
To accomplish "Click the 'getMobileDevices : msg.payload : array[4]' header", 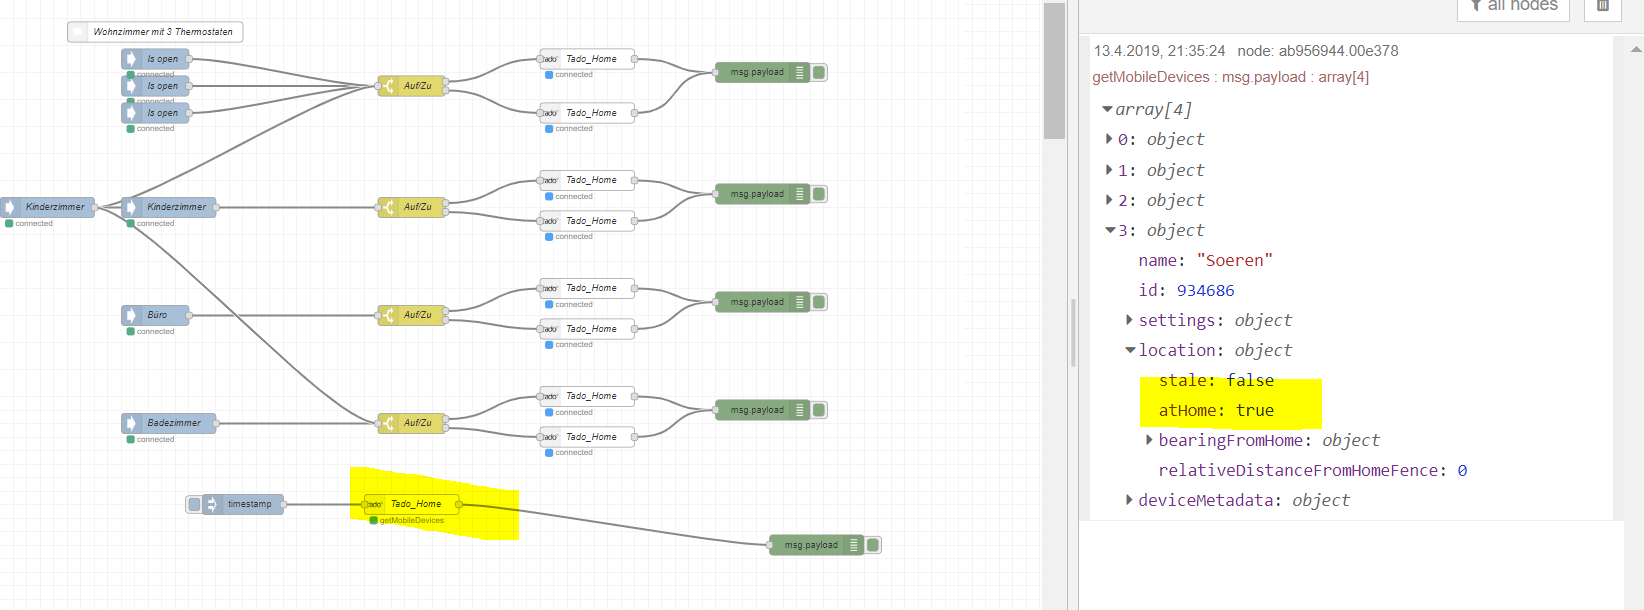I will coord(1231,77).
